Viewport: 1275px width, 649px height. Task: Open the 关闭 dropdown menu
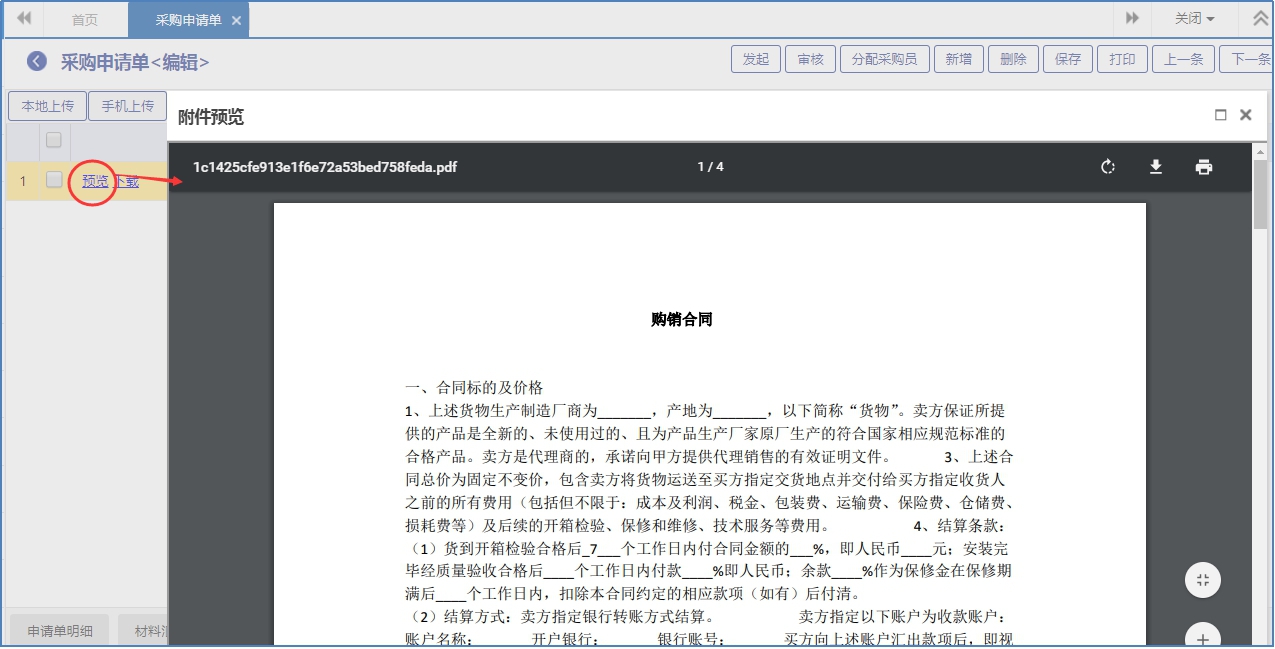click(x=1194, y=19)
